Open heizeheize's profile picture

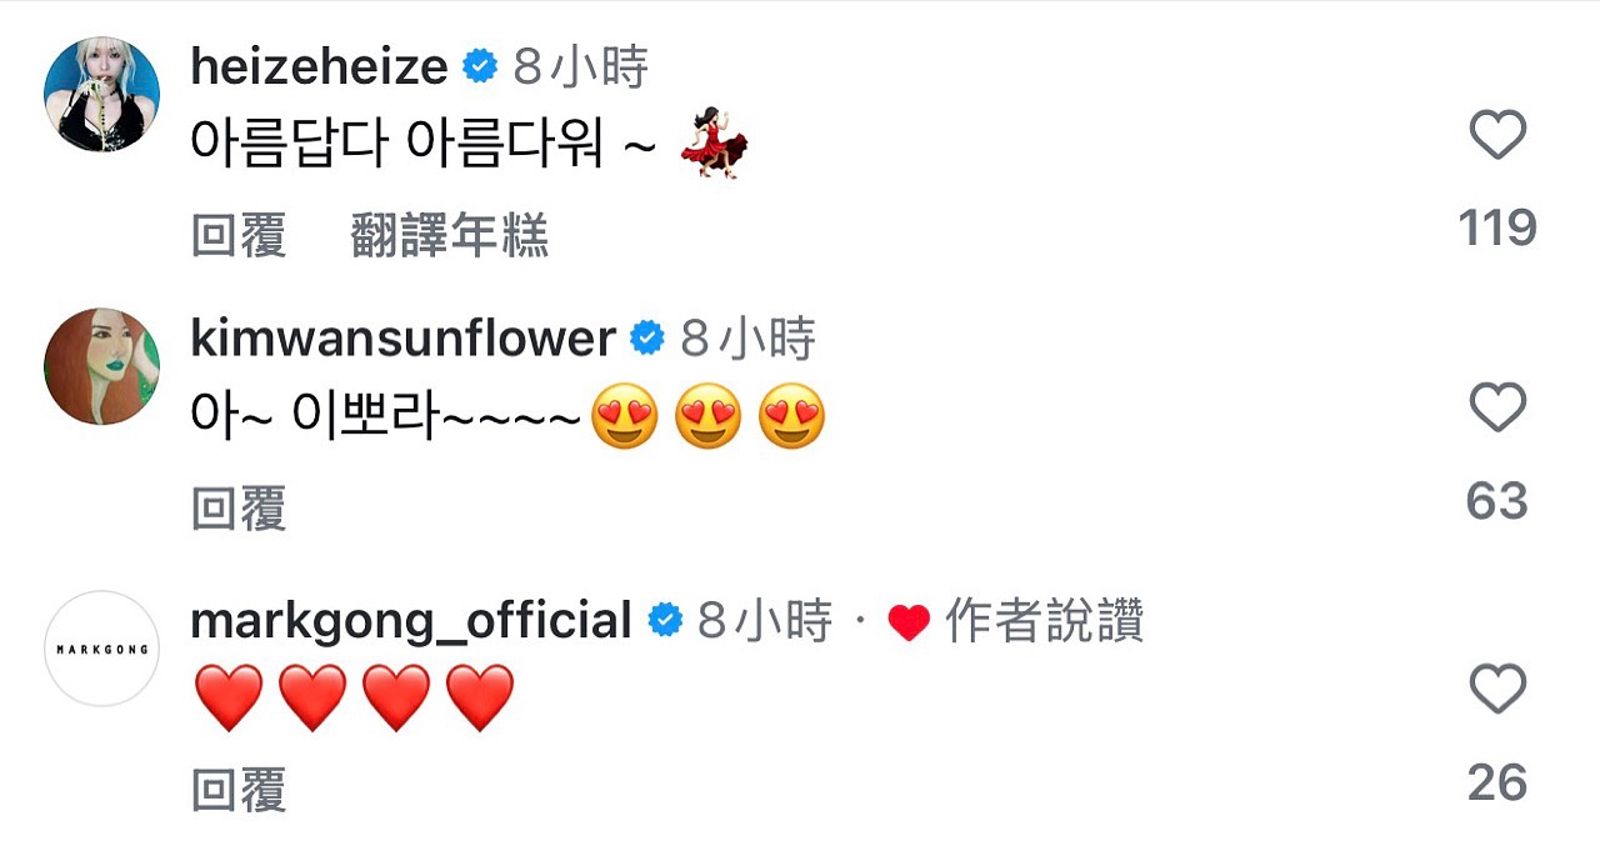[x=102, y=95]
